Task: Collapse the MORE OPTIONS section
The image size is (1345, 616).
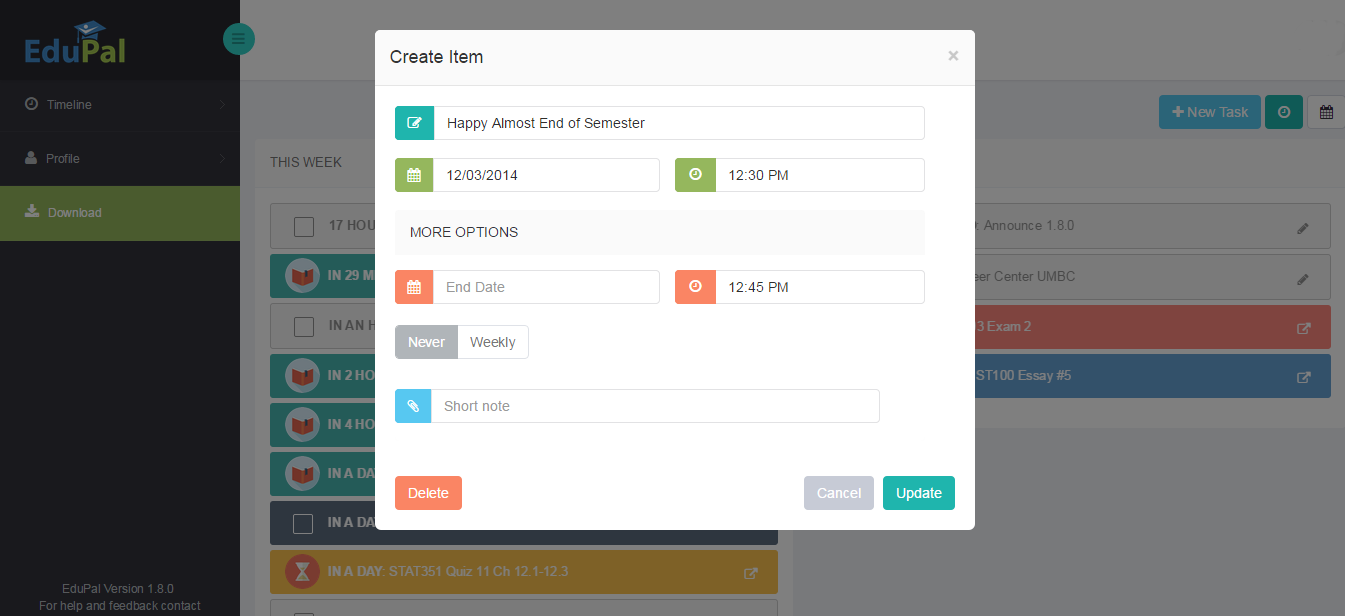Action: (660, 232)
